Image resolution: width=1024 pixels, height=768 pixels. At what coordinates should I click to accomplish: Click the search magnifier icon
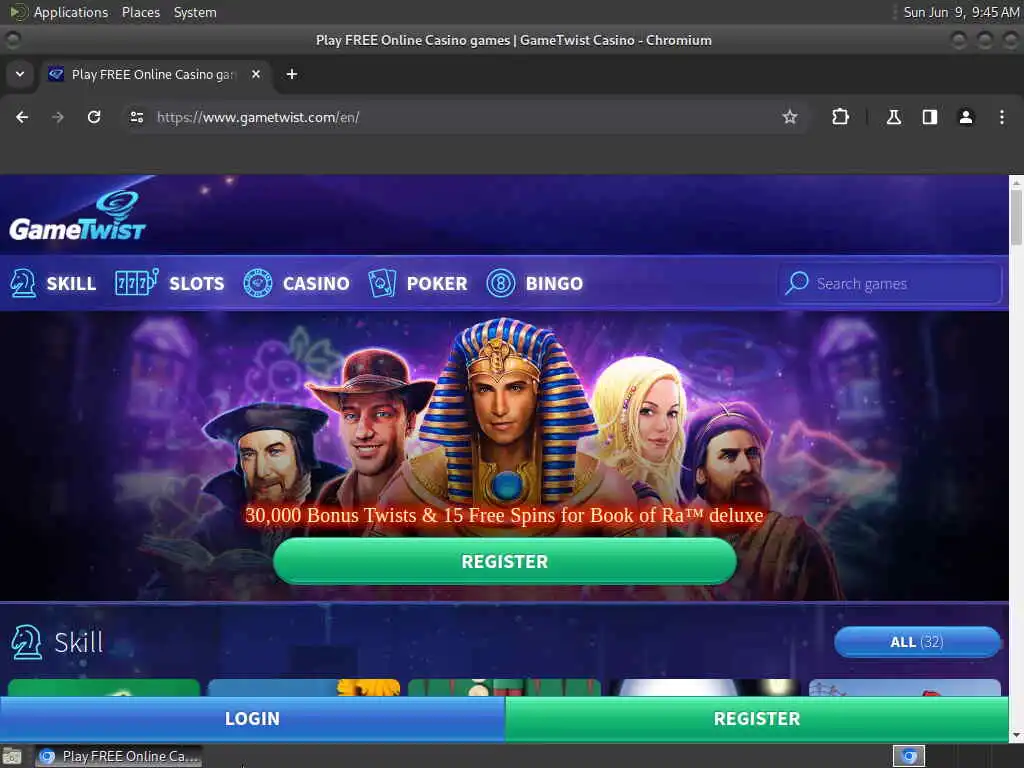point(797,283)
